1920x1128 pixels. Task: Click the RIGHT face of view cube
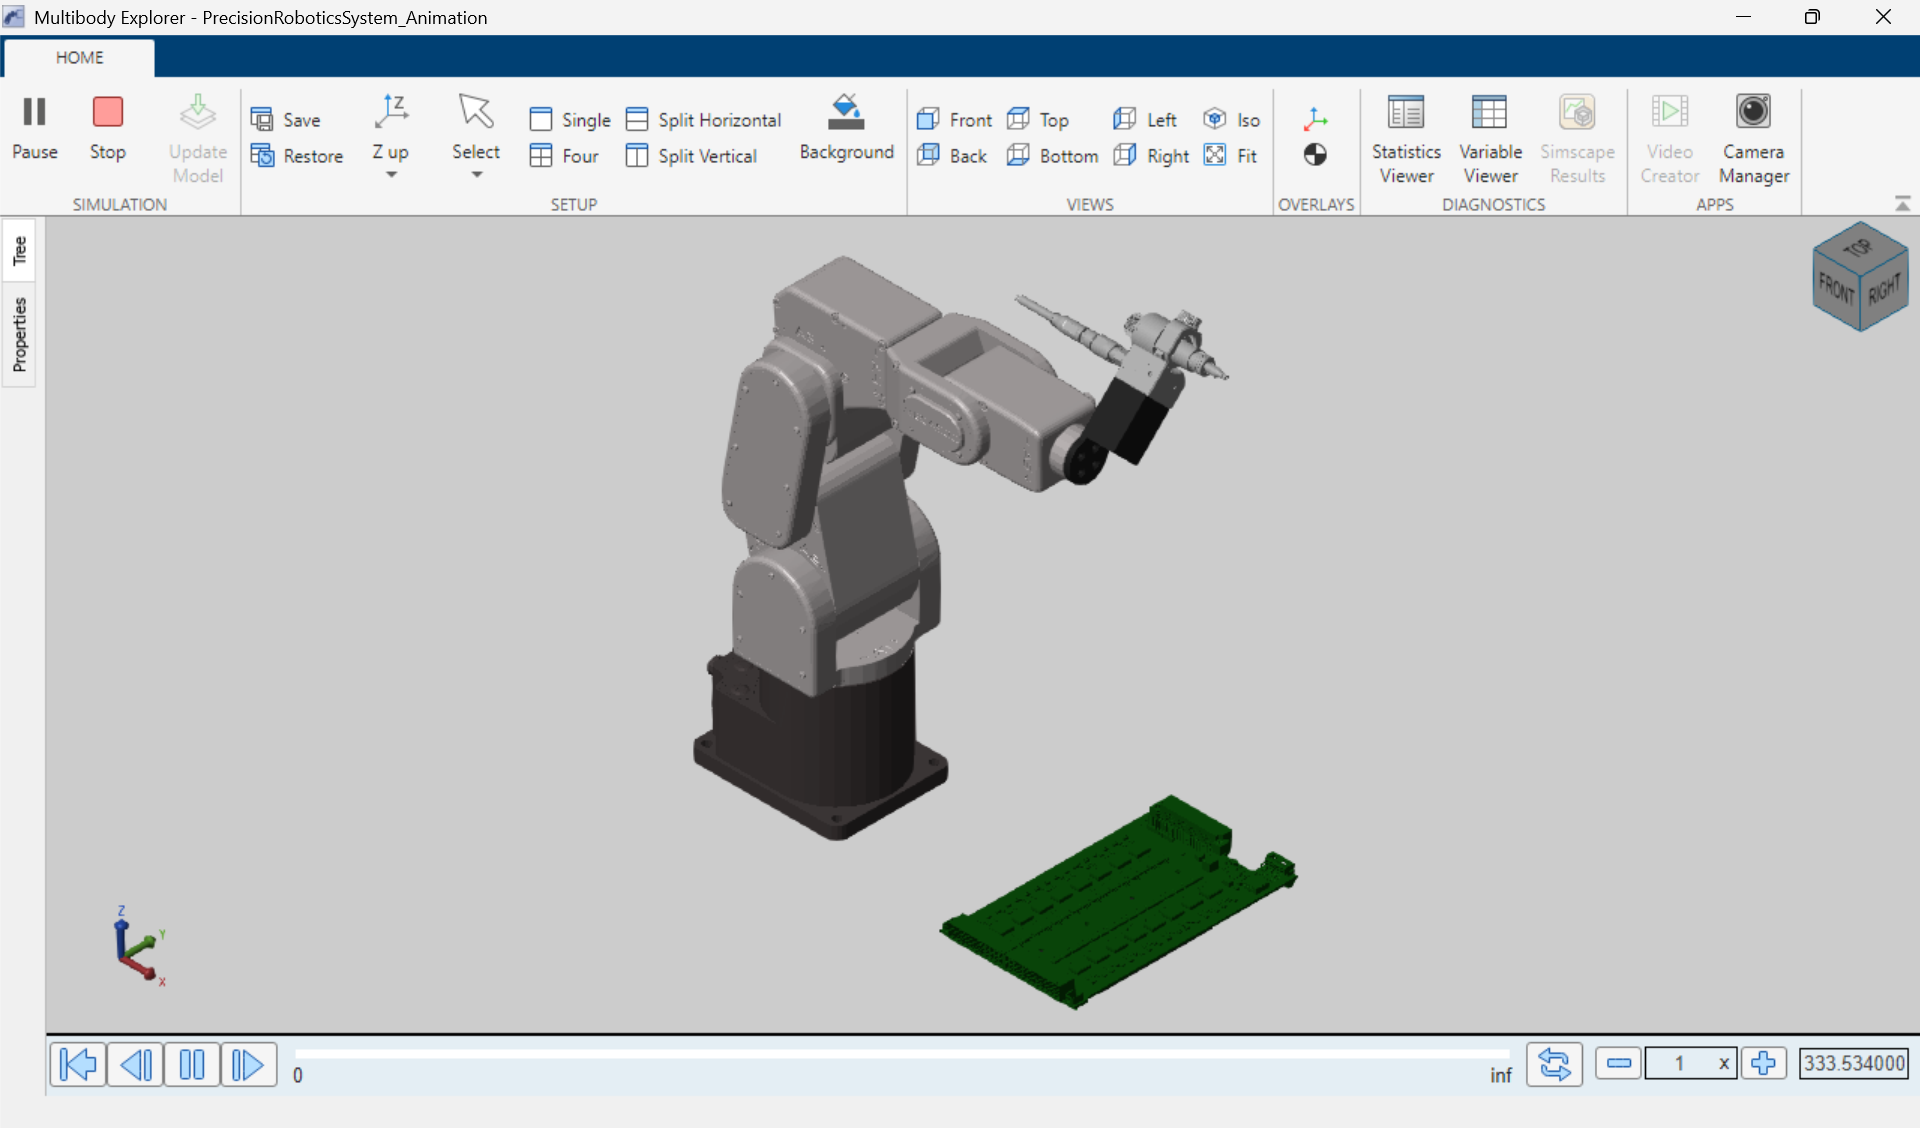pos(1884,290)
